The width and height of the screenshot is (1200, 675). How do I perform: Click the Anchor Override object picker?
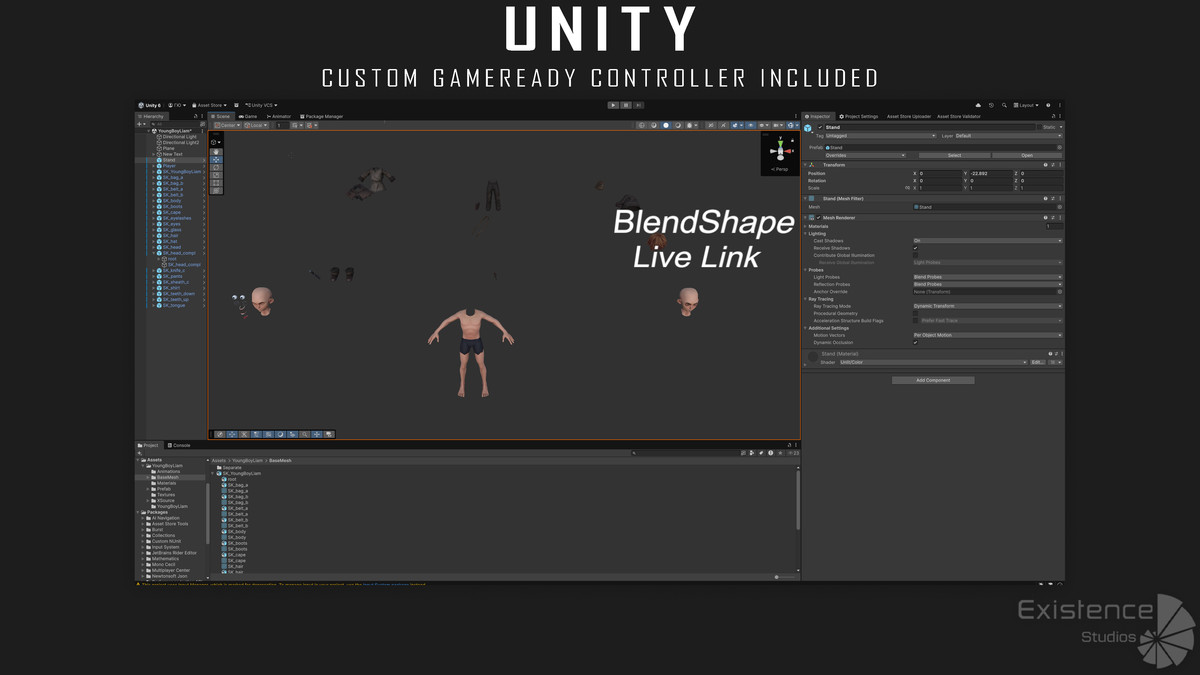tap(1060, 292)
